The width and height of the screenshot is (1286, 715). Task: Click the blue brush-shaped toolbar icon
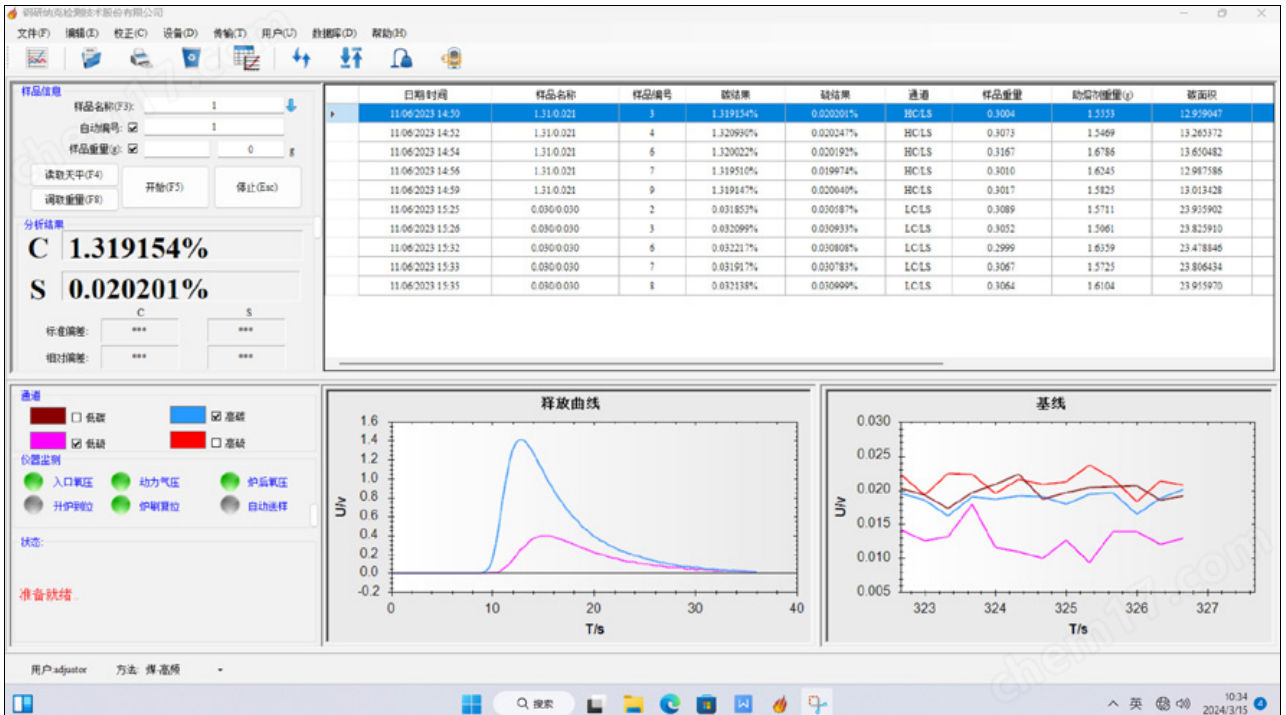pyautogui.click(x=401, y=58)
